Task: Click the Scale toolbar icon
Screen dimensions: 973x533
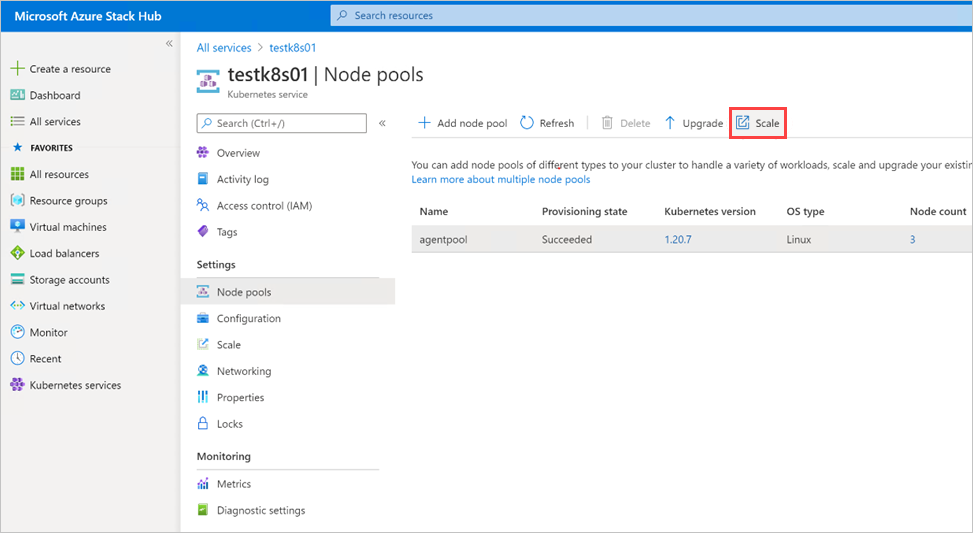Action: click(743, 123)
